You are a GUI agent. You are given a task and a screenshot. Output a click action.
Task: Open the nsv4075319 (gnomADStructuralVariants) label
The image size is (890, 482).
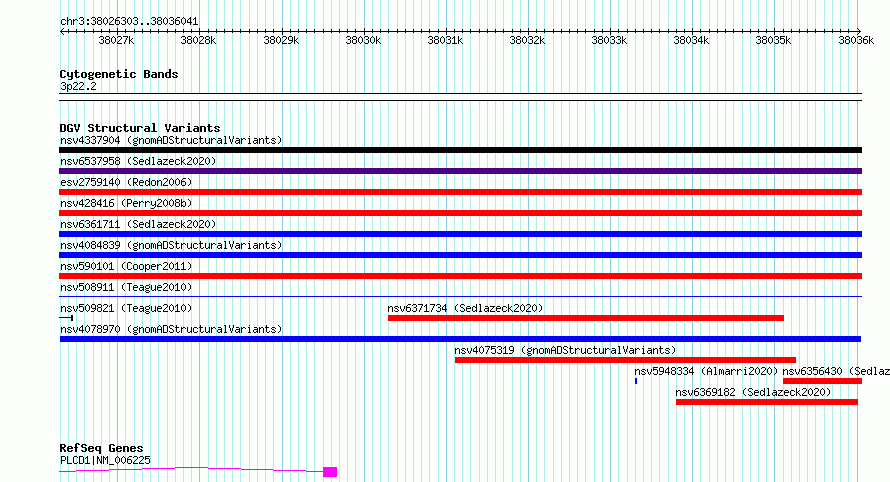coord(565,350)
